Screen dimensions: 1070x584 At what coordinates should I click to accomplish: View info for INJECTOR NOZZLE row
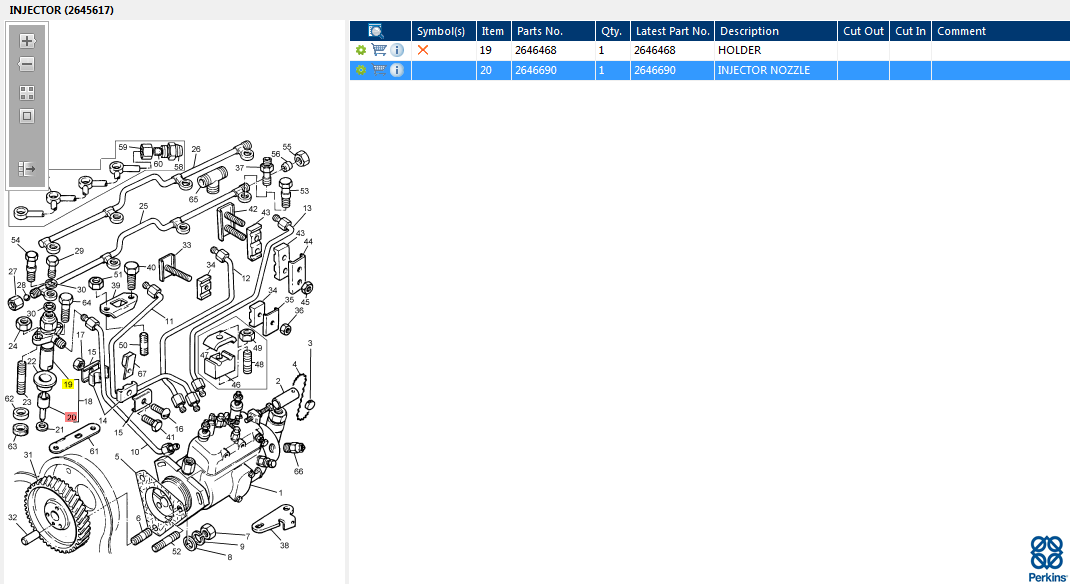coord(397,70)
